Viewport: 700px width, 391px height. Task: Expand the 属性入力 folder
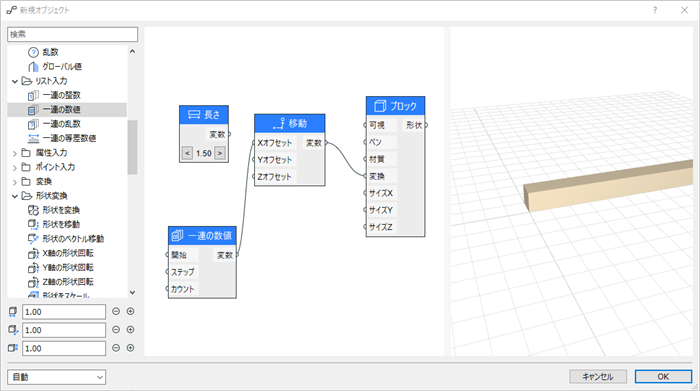tap(15, 153)
